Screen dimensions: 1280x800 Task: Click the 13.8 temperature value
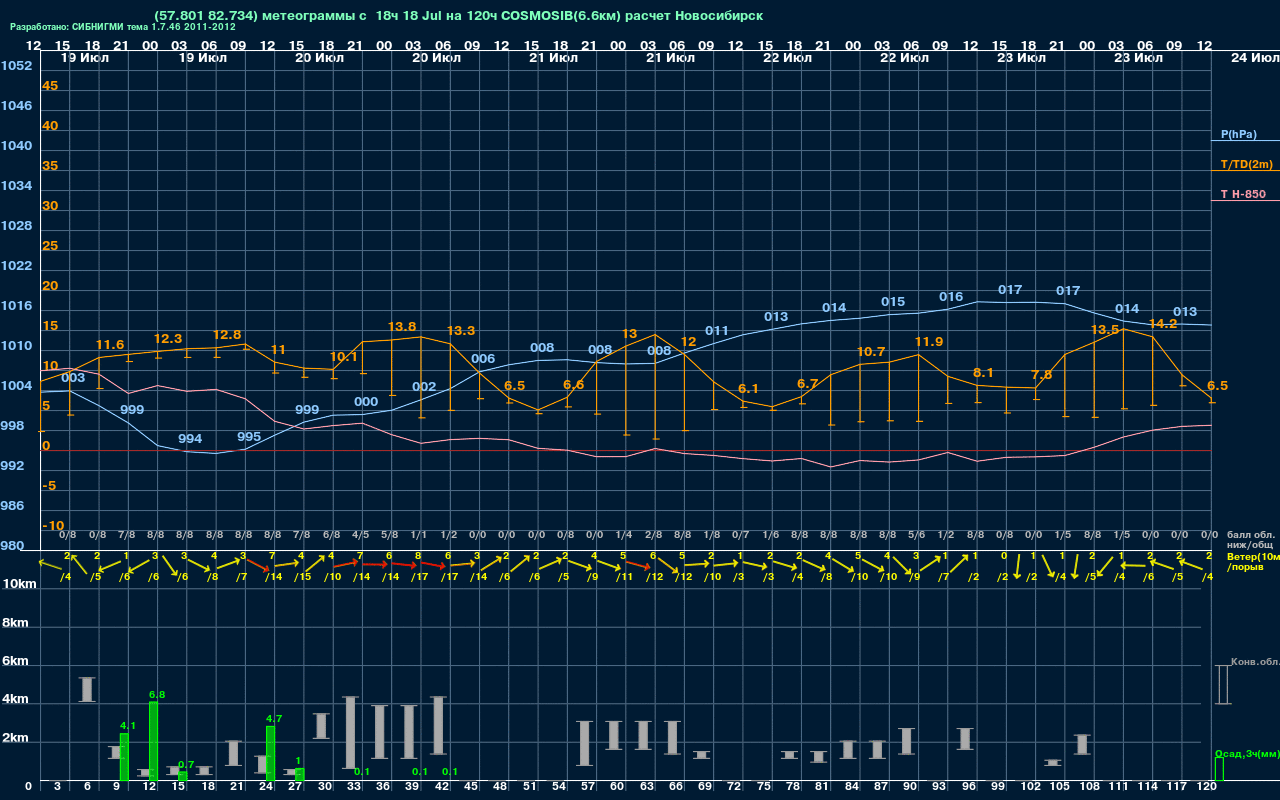pos(402,327)
